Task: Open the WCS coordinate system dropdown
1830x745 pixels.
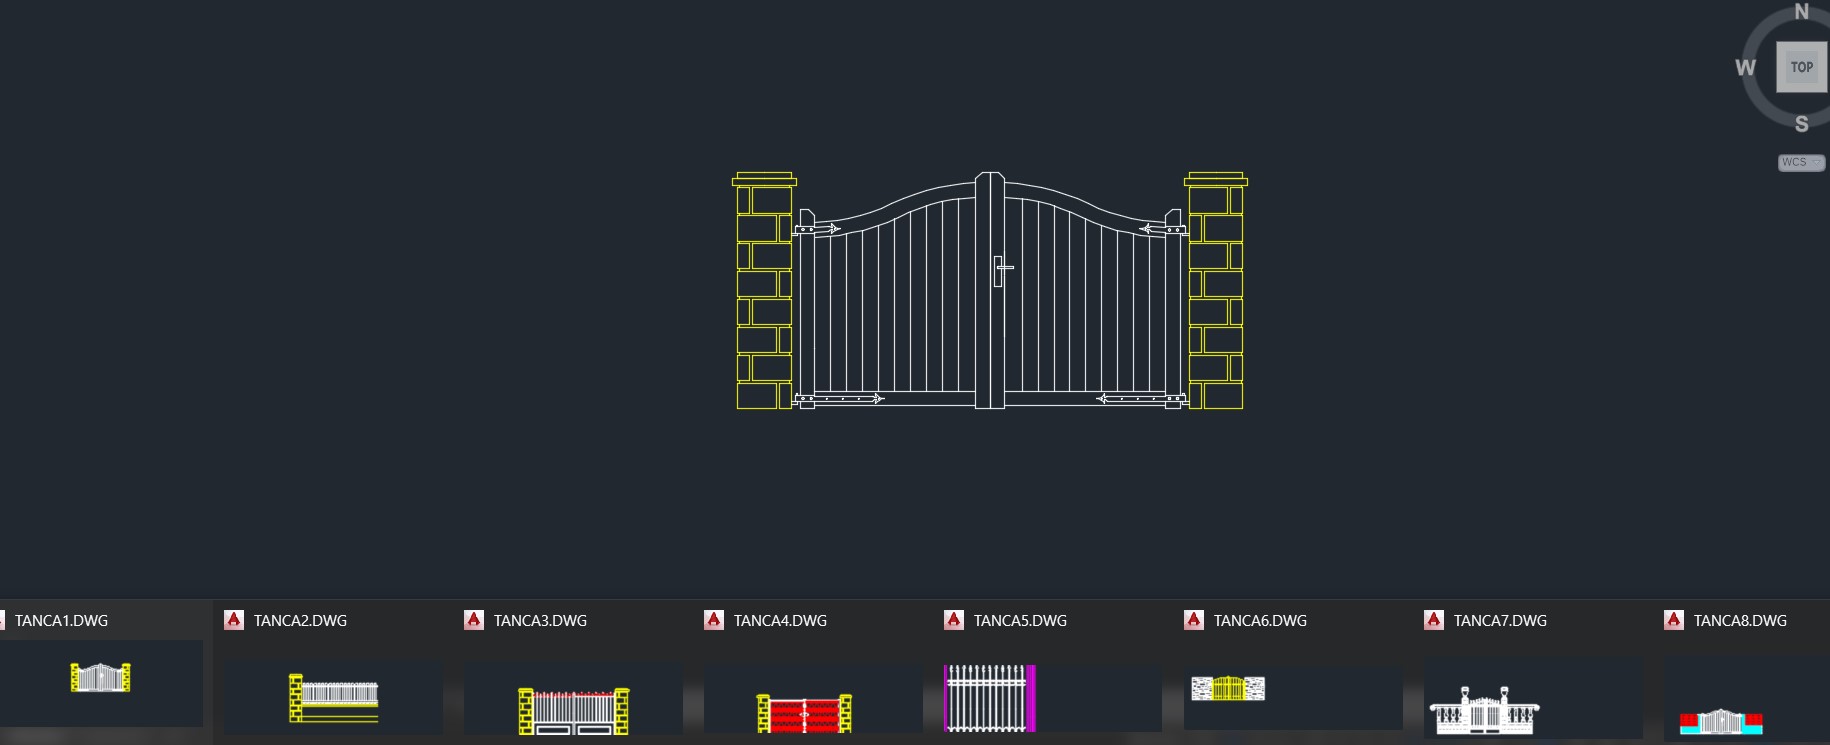Action: click(1801, 162)
